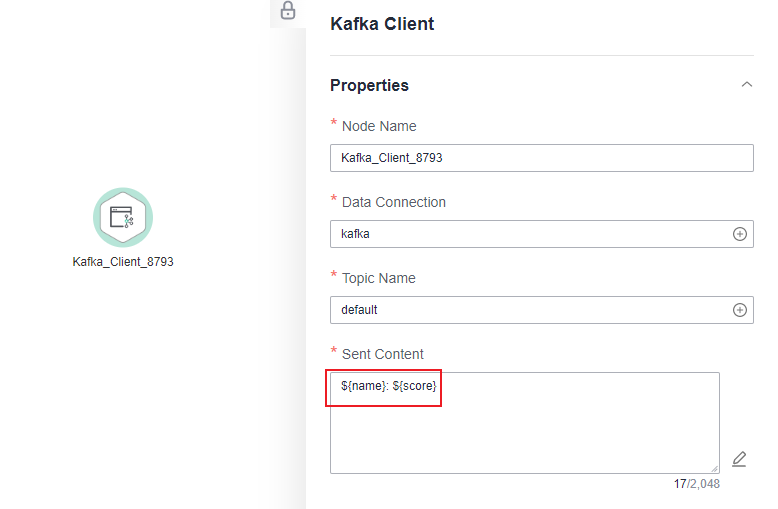
Task: Click the Data Connection field label
Action: (394, 202)
